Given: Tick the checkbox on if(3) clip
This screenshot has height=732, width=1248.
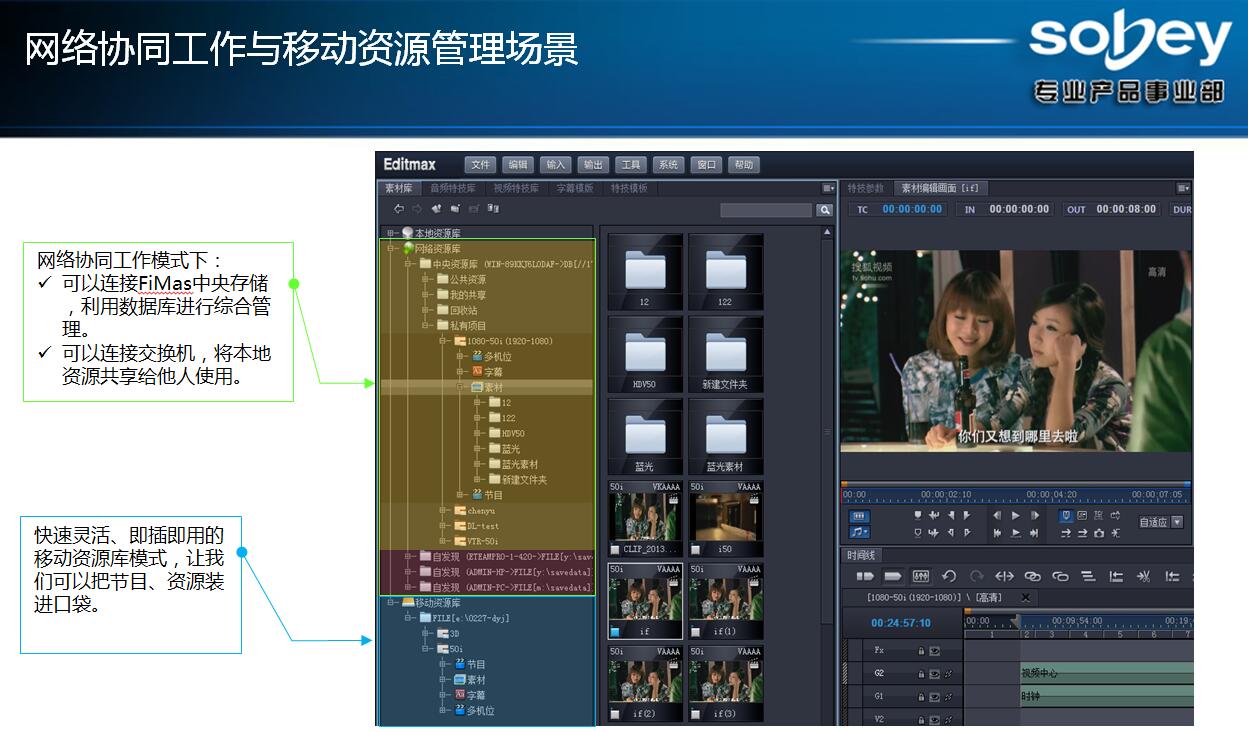Looking at the screenshot, I should 695,714.
